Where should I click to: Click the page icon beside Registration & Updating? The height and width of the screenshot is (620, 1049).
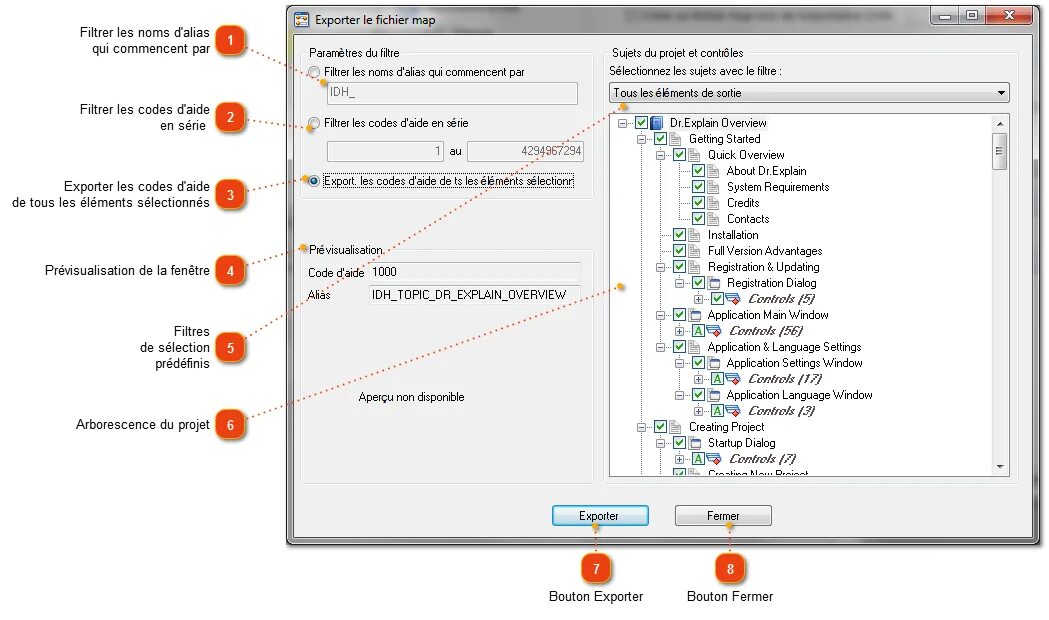coord(694,268)
